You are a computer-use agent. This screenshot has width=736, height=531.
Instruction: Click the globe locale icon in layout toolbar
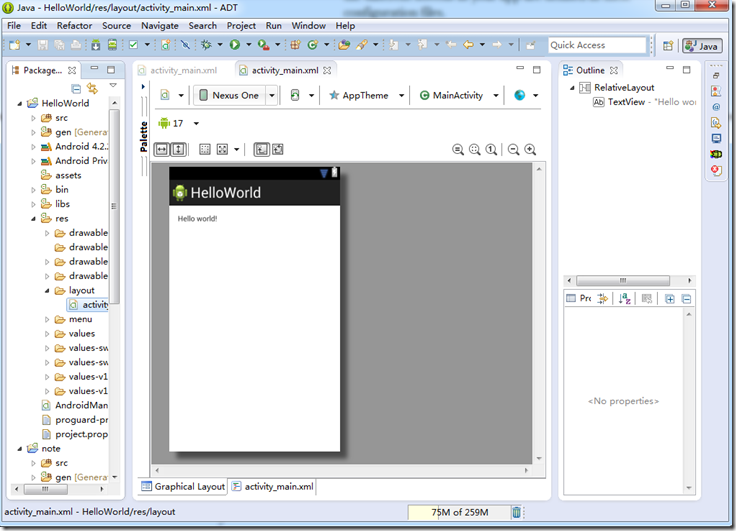coord(520,95)
